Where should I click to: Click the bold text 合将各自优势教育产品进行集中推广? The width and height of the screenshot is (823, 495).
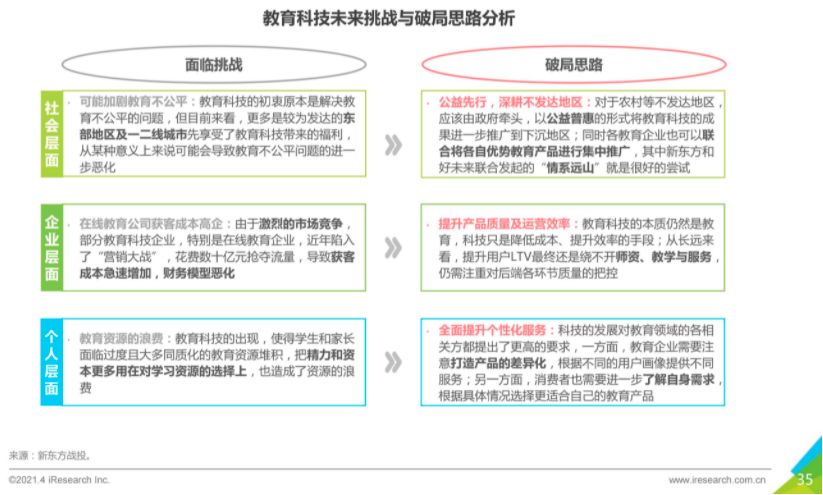534,152
